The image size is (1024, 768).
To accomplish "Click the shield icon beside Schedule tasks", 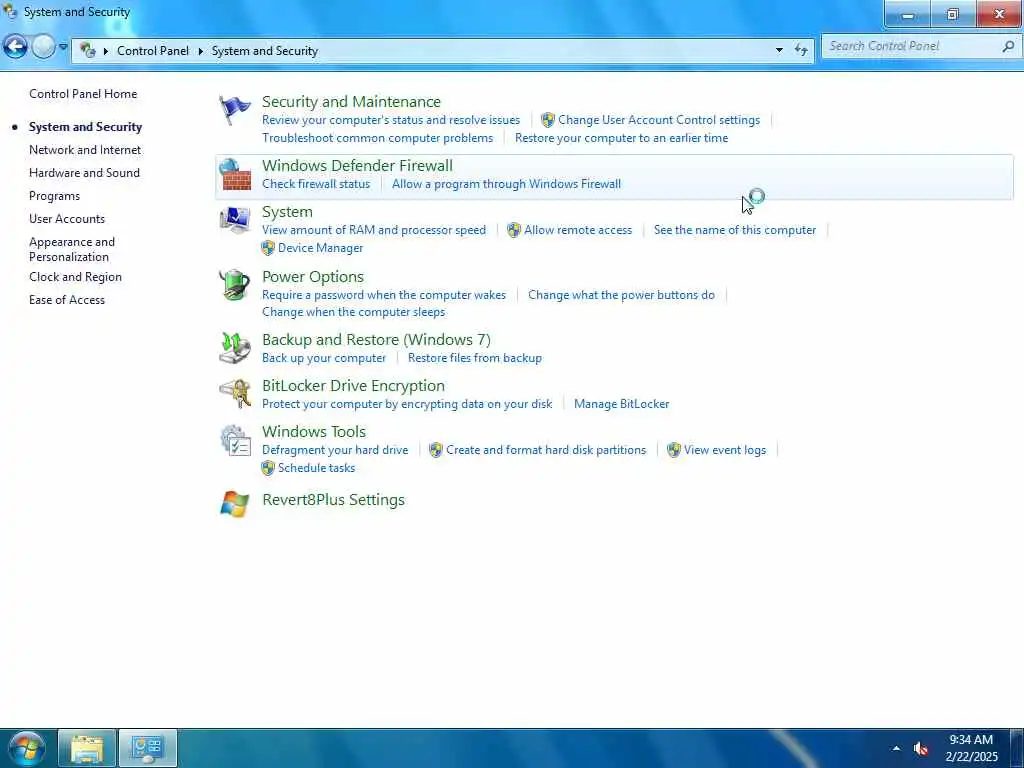I will [x=268, y=468].
